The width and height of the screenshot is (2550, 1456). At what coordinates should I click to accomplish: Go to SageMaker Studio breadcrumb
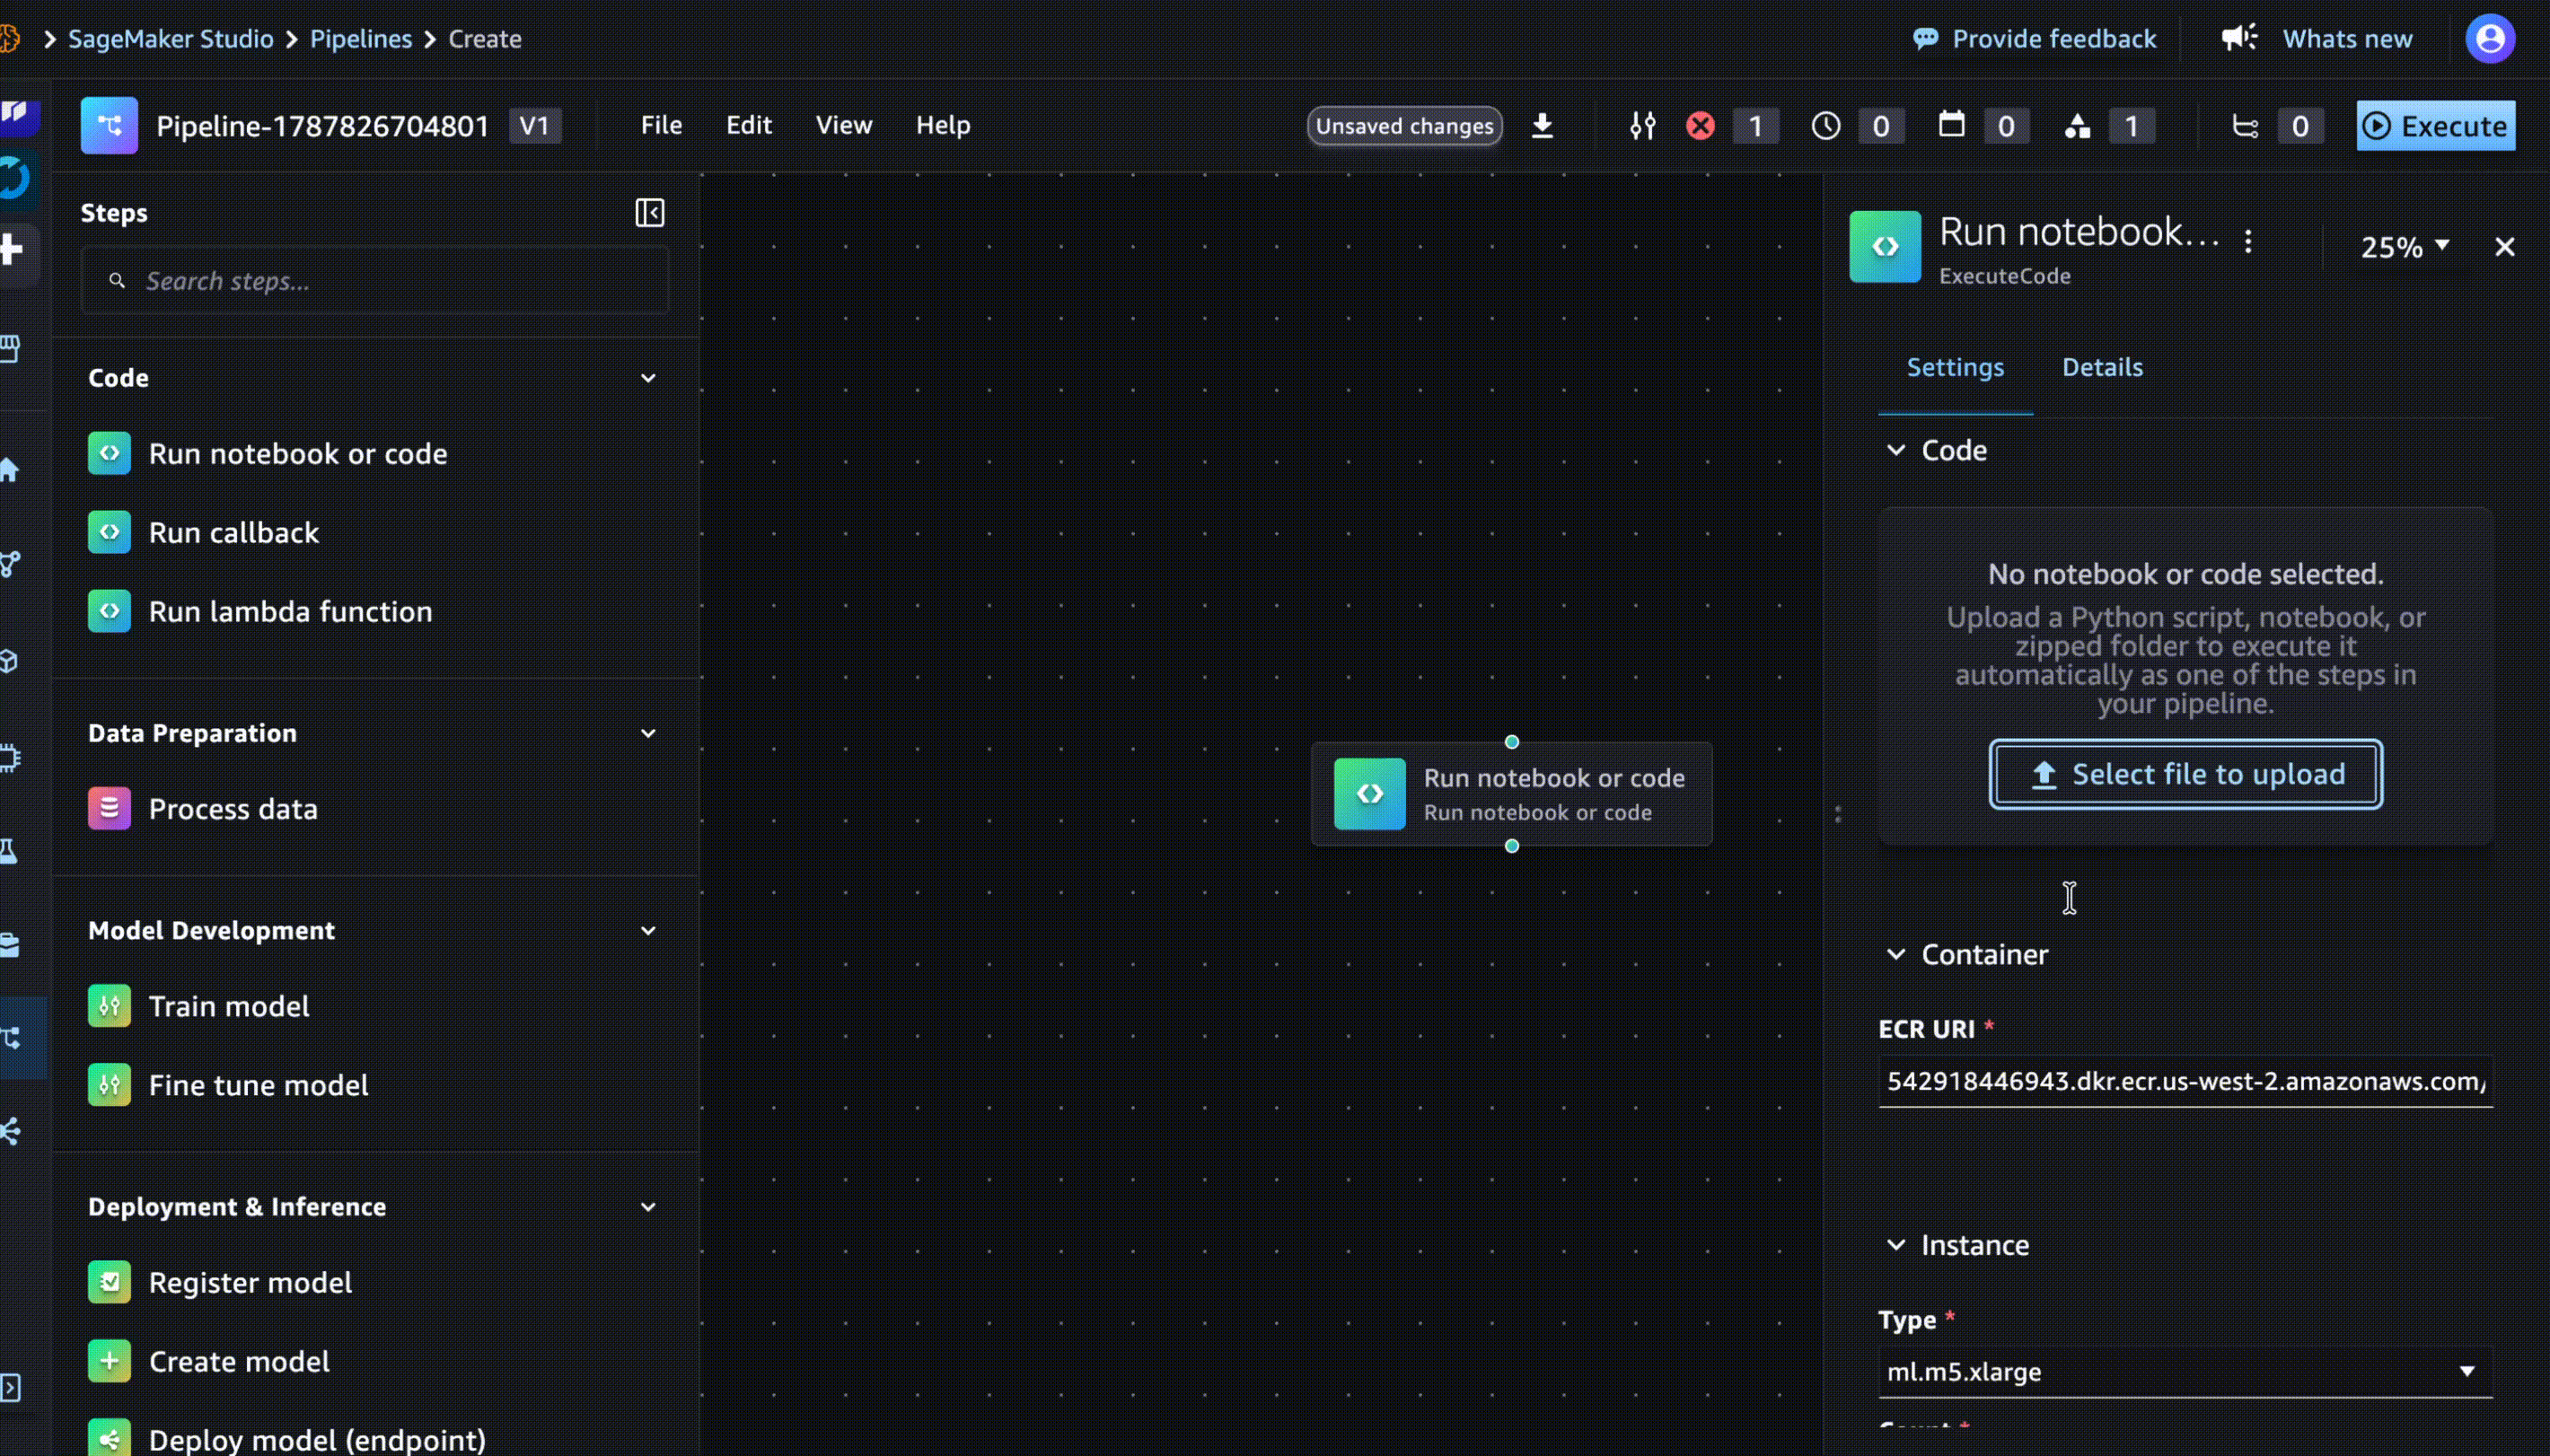pos(171,39)
